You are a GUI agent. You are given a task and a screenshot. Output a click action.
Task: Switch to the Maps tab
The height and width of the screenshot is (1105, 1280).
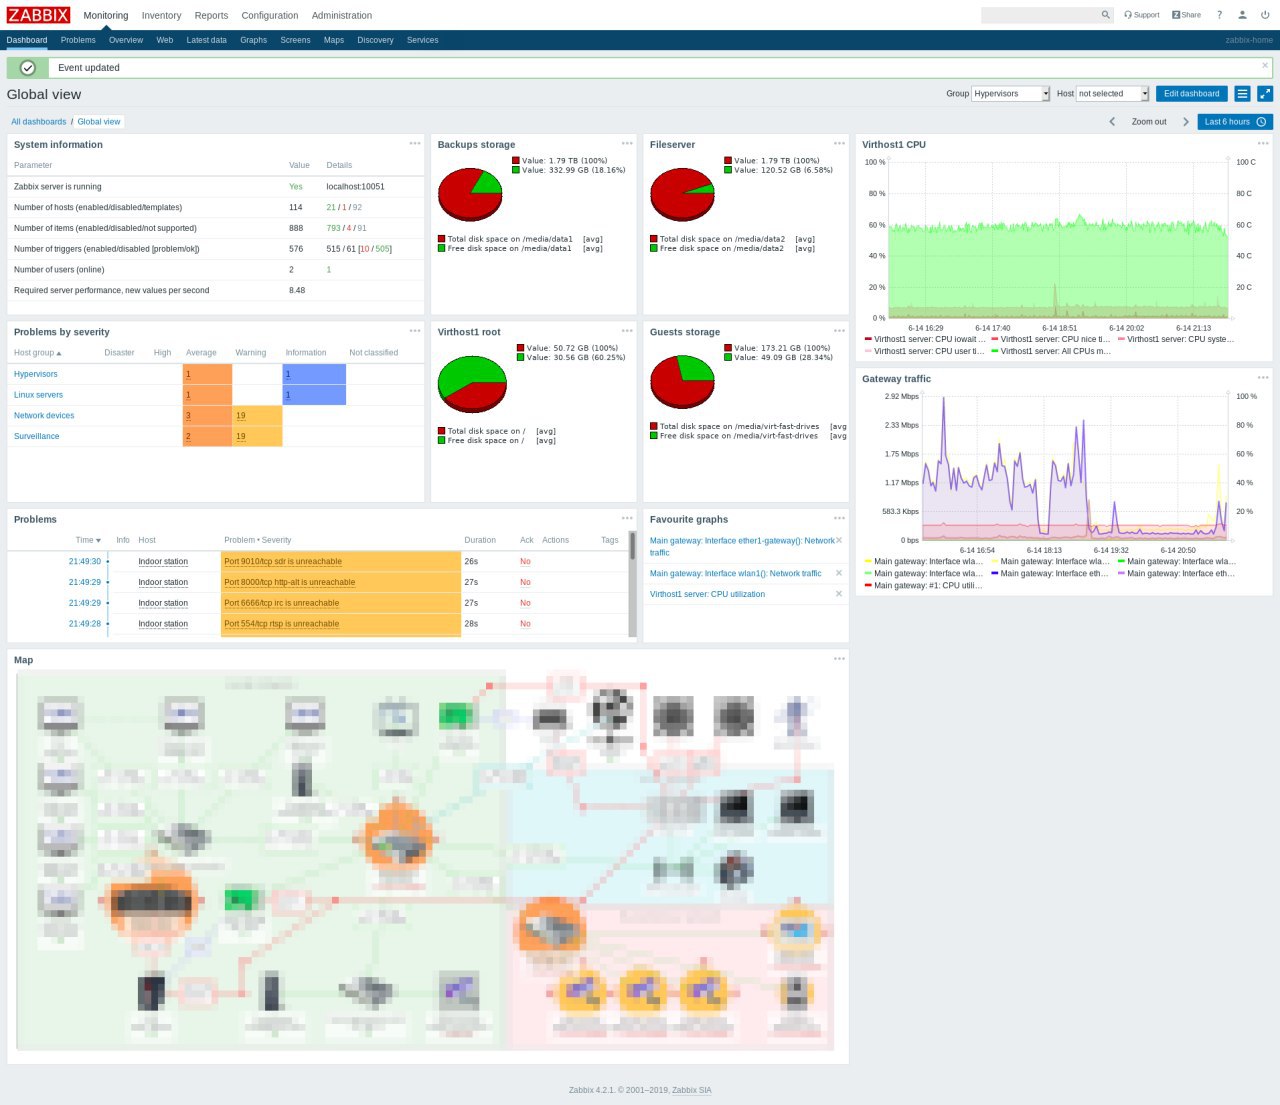(x=334, y=40)
